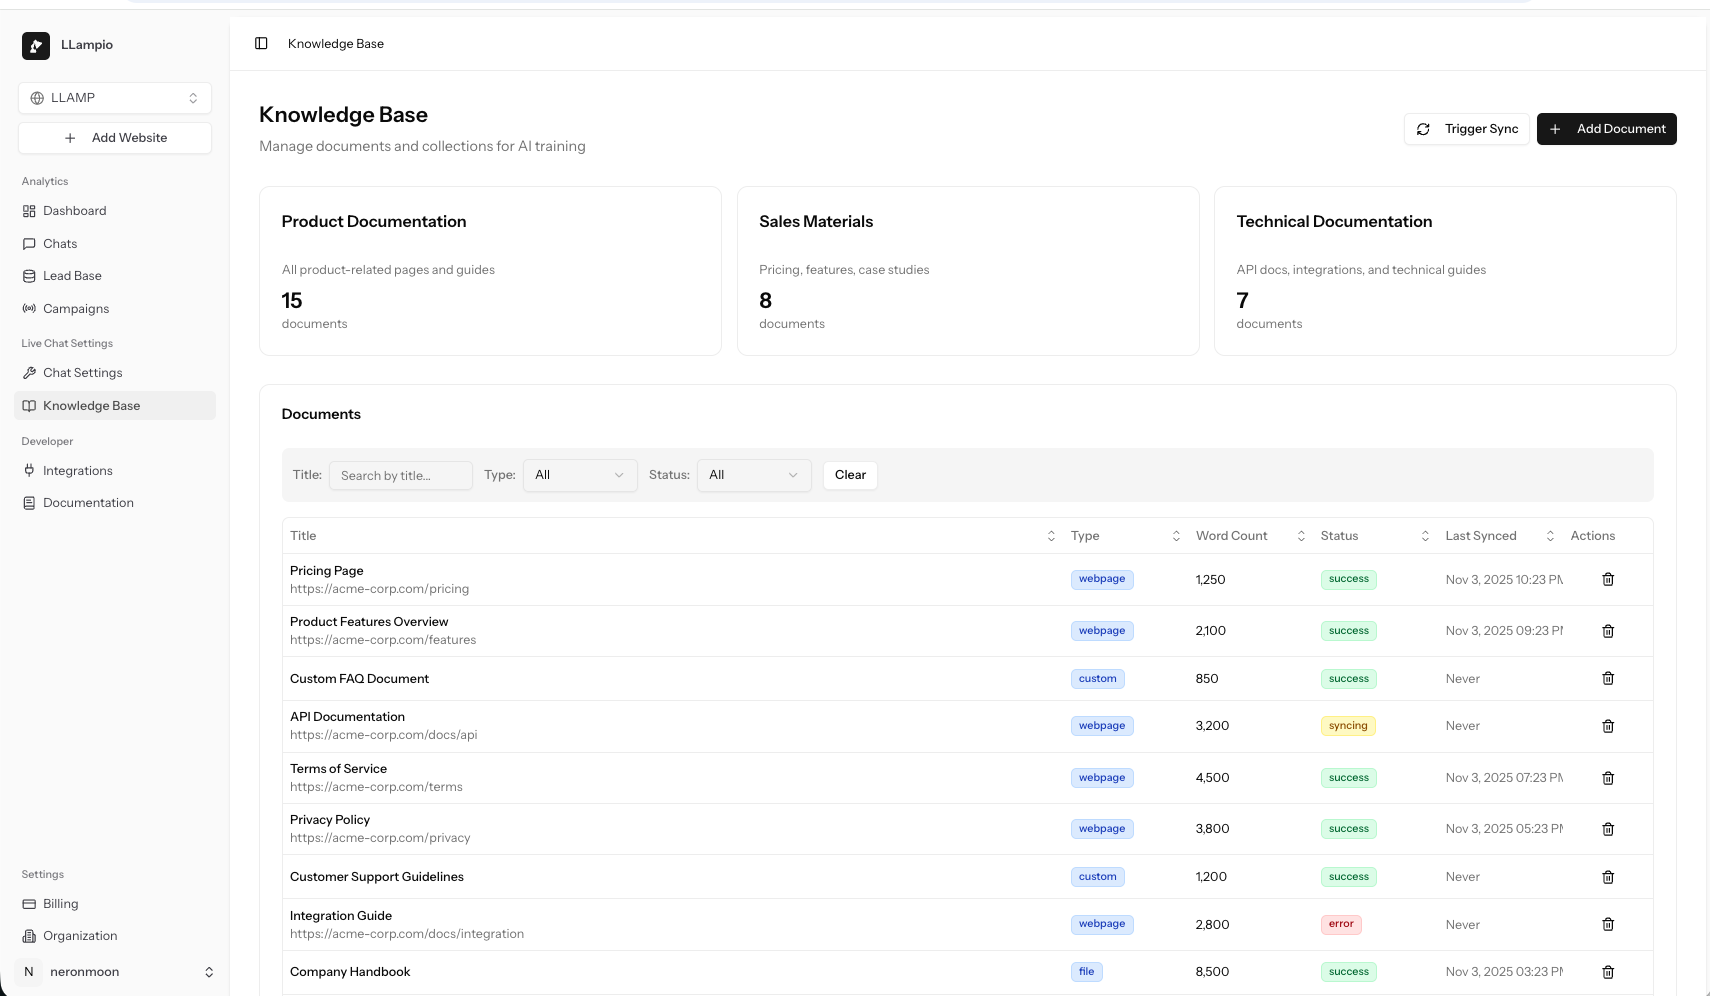
Task: Click the Add Document button
Action: (x=1607, y=129)
